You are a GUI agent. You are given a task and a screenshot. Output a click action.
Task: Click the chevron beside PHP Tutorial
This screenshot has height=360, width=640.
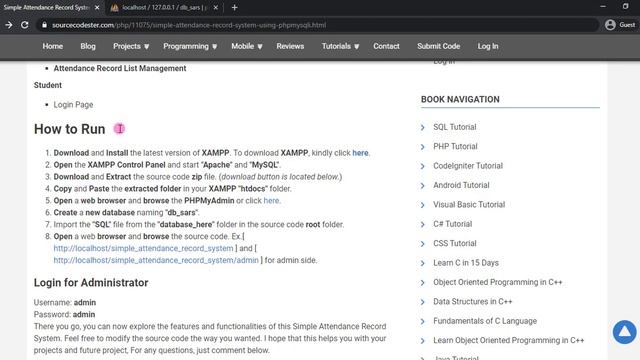click(x=423, y=147)
